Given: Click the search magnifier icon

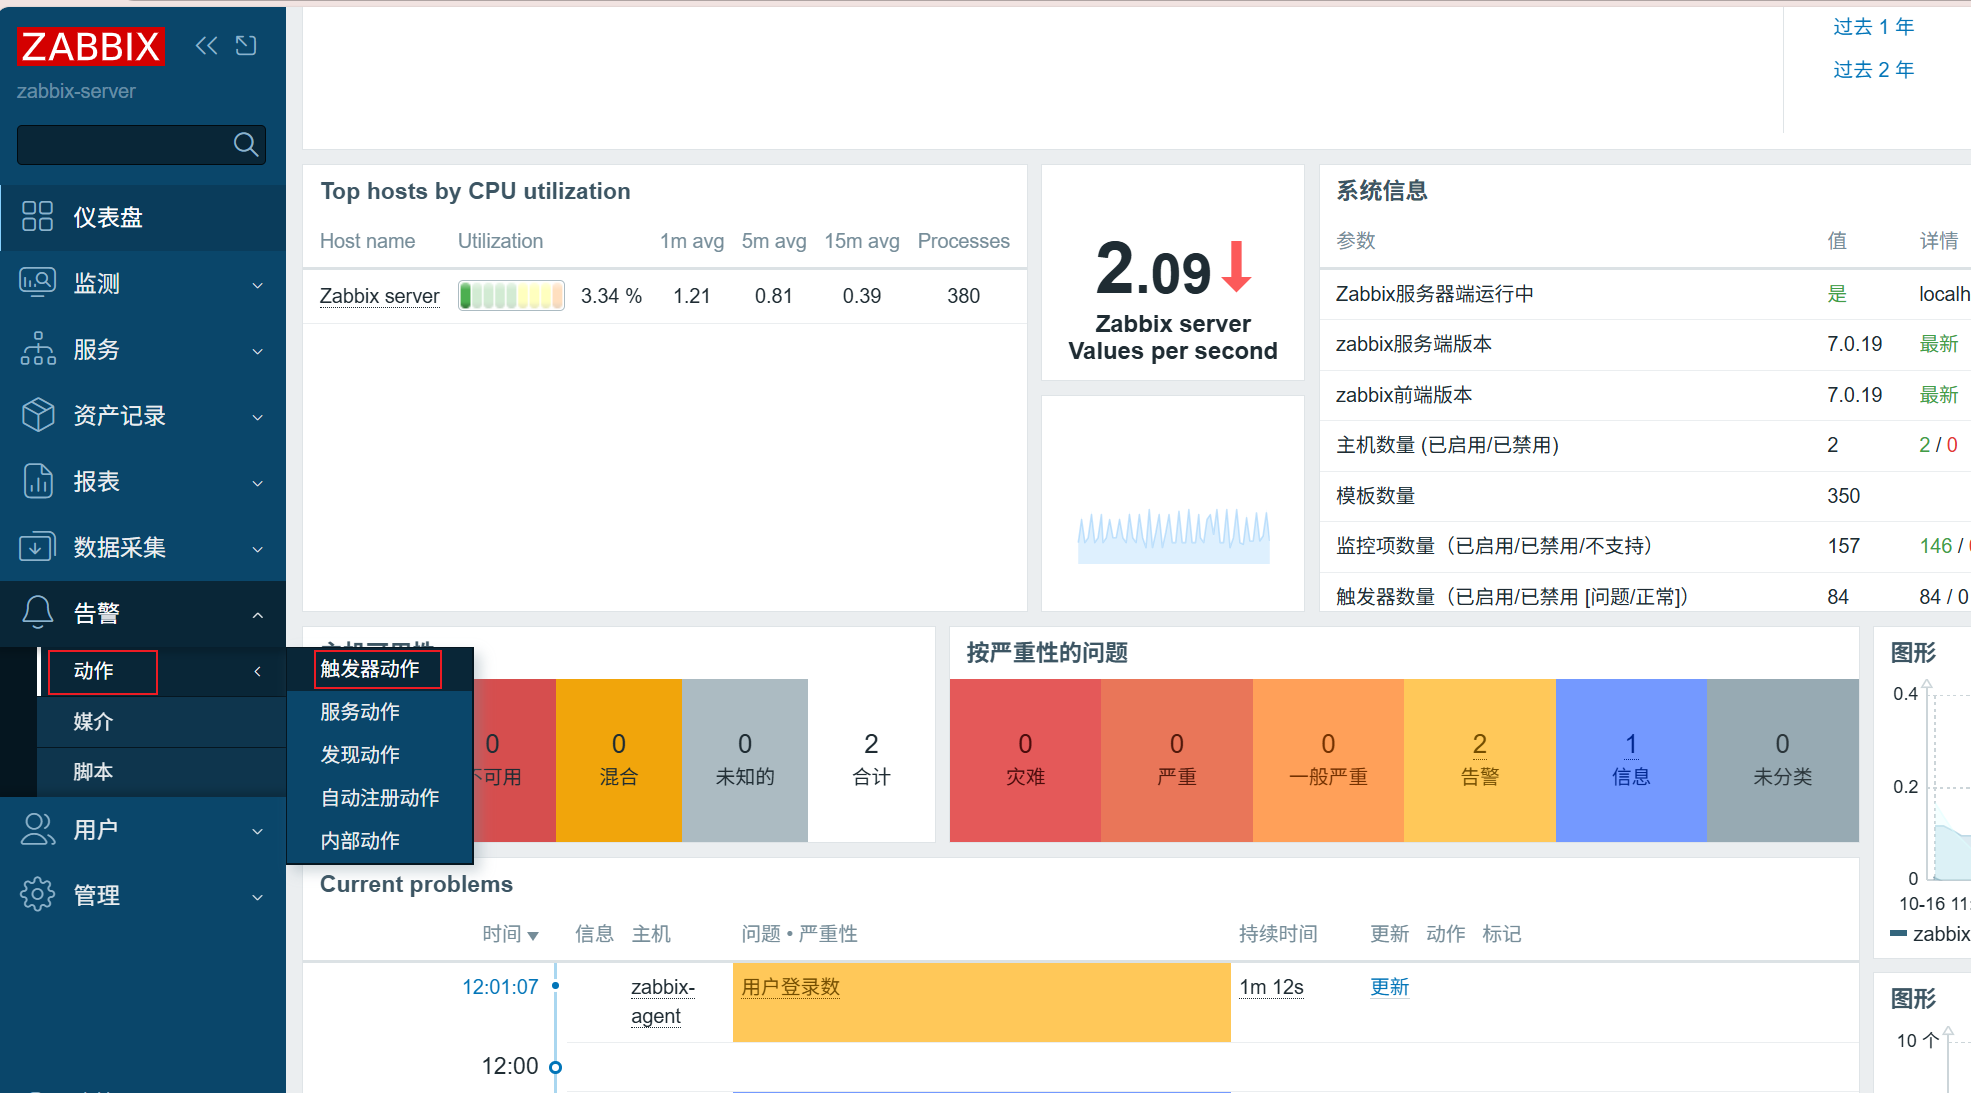Looking at the screenshot, I should click(245, 145).
